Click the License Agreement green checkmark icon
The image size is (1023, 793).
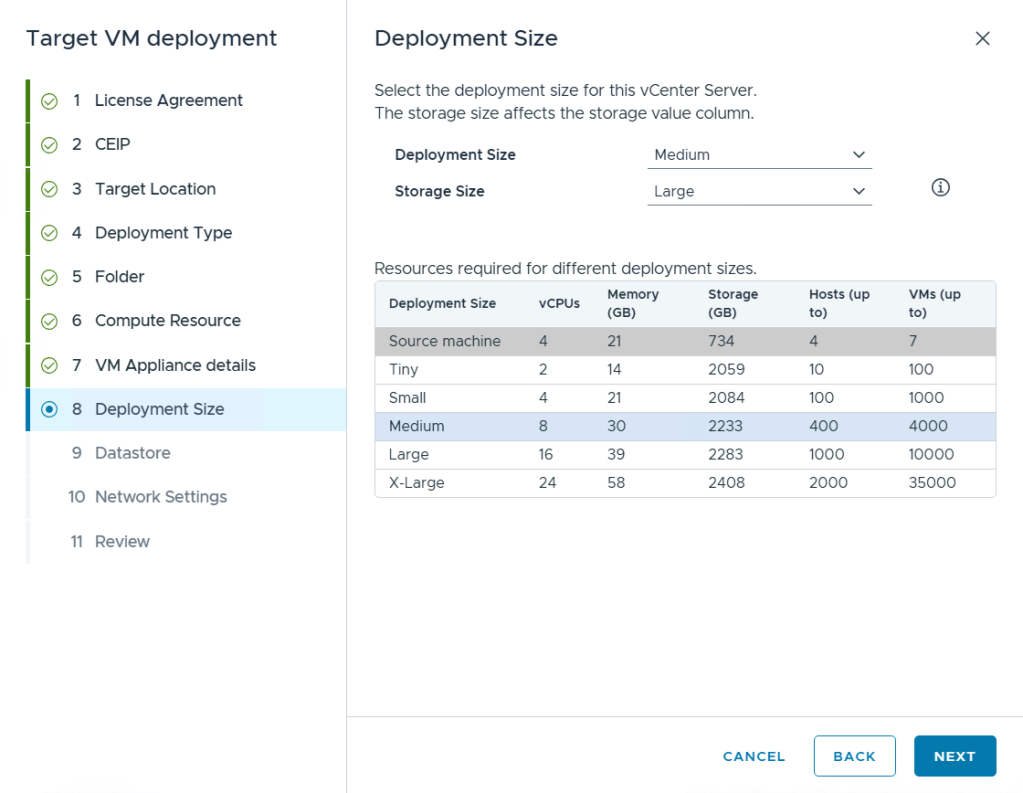tap(50, 101)
